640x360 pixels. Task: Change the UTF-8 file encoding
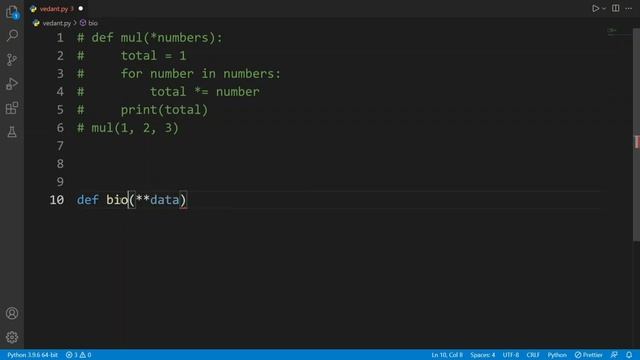(x=511, y=355)
